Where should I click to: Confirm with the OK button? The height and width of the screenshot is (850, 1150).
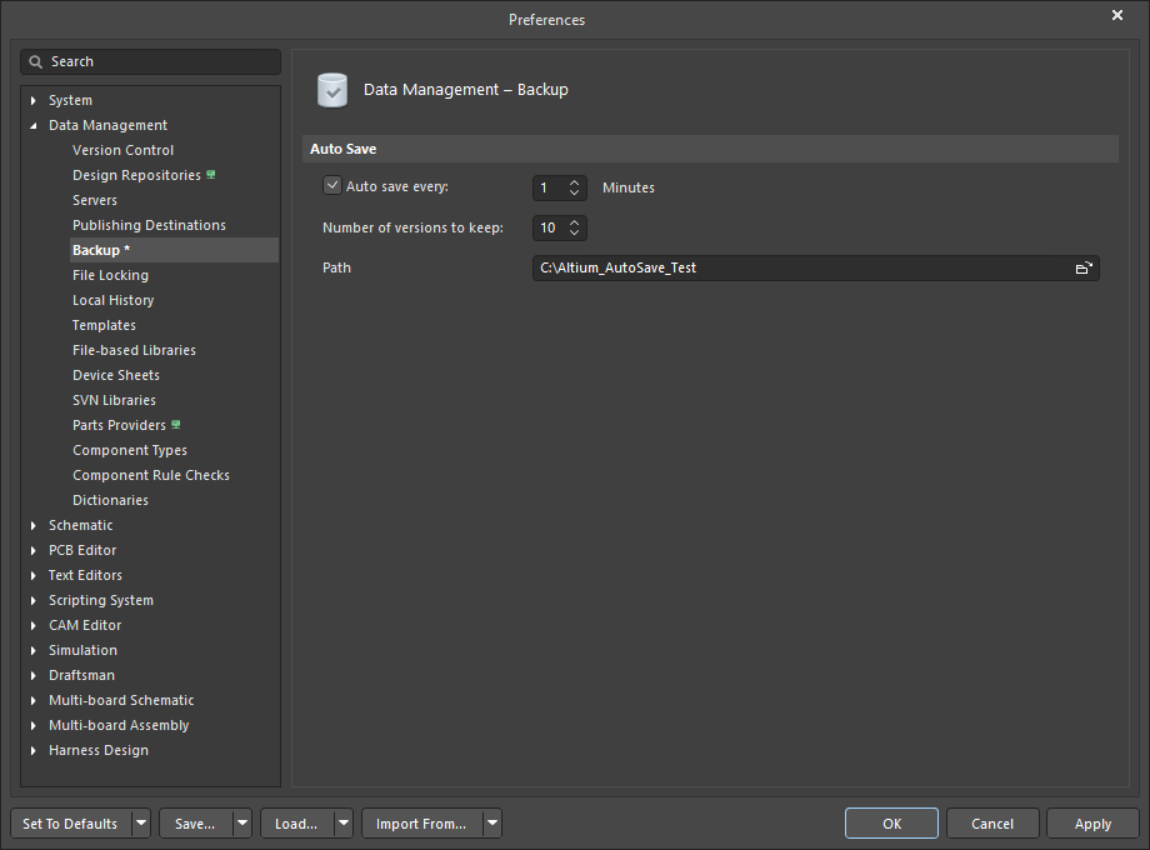point(892,824)
